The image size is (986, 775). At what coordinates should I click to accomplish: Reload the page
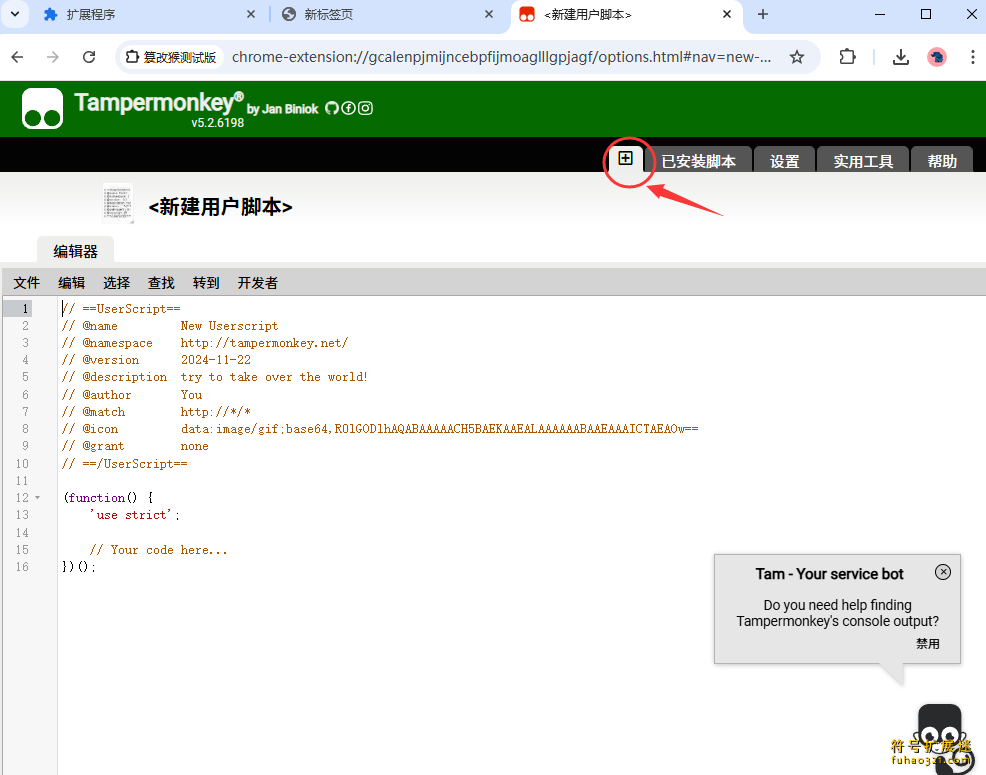coord(89,57)
